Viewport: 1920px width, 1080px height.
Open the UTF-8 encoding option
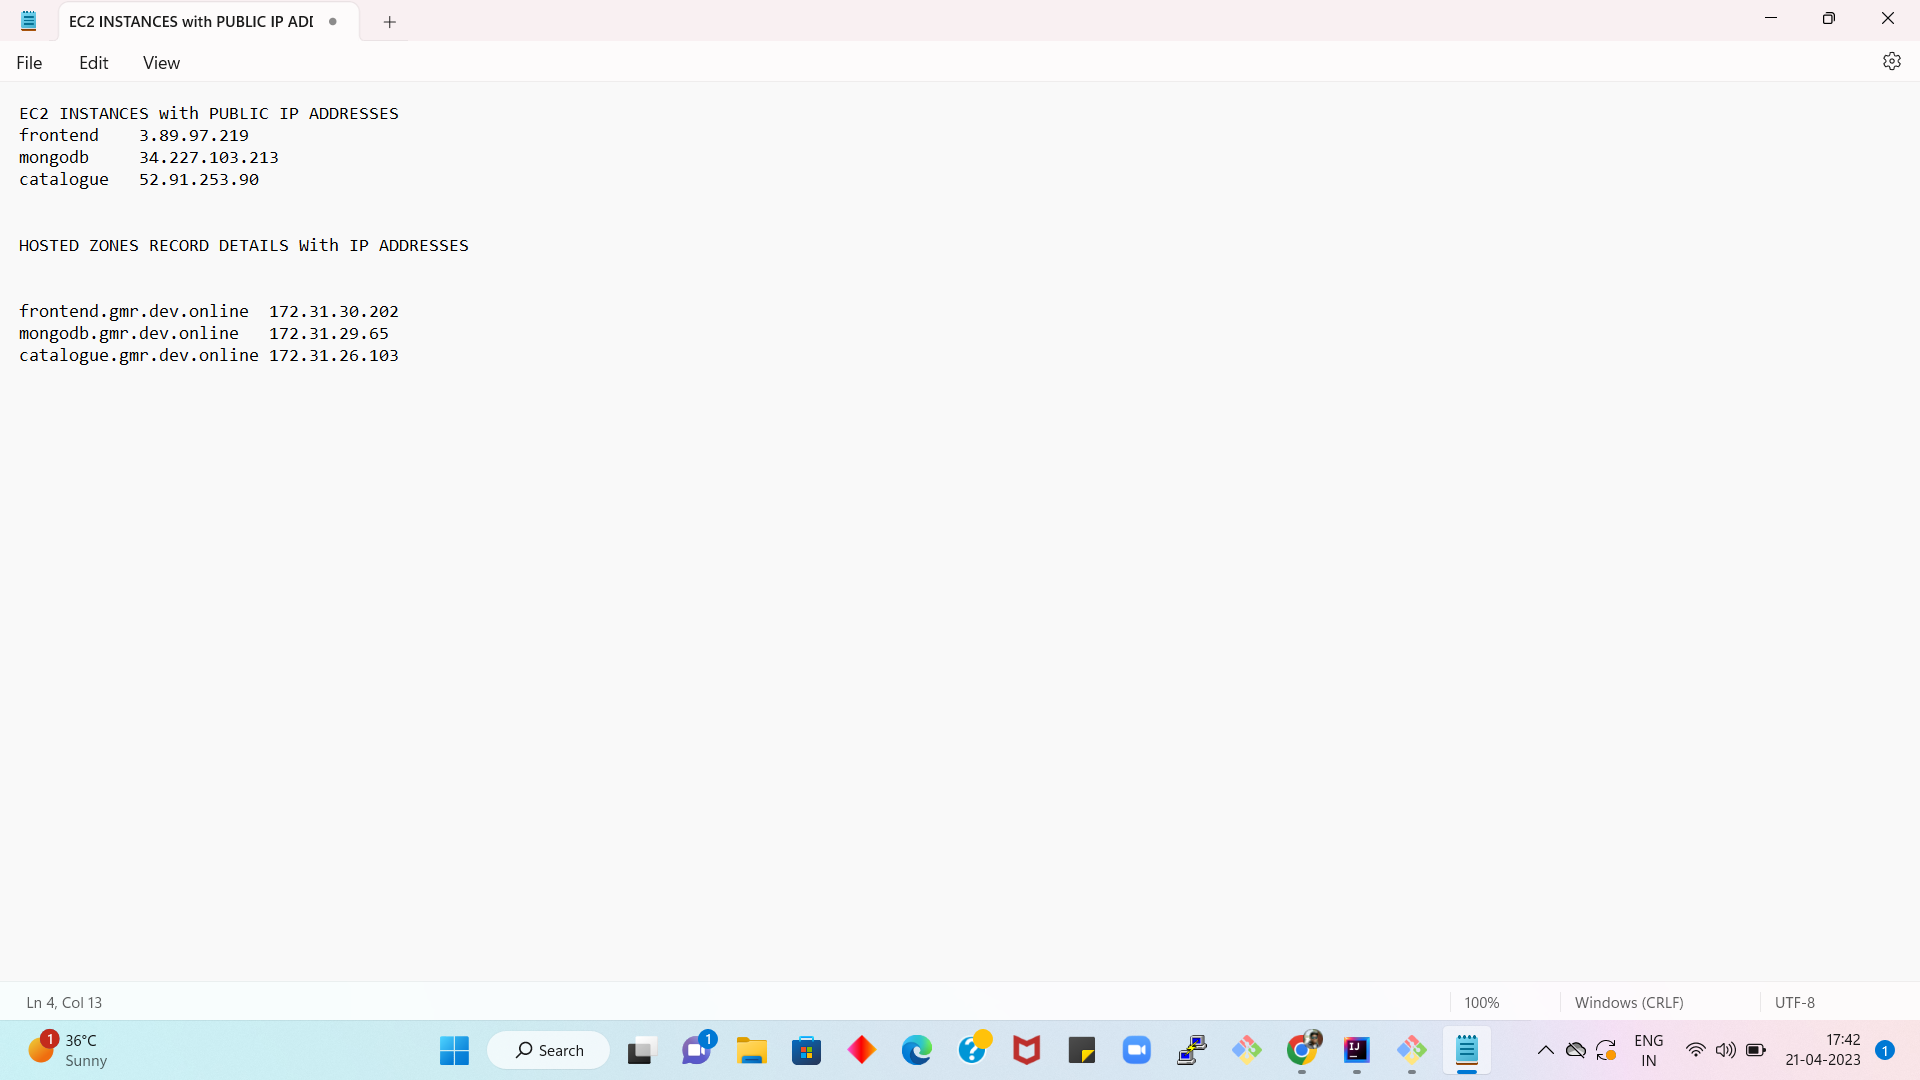point(1795,1002)
